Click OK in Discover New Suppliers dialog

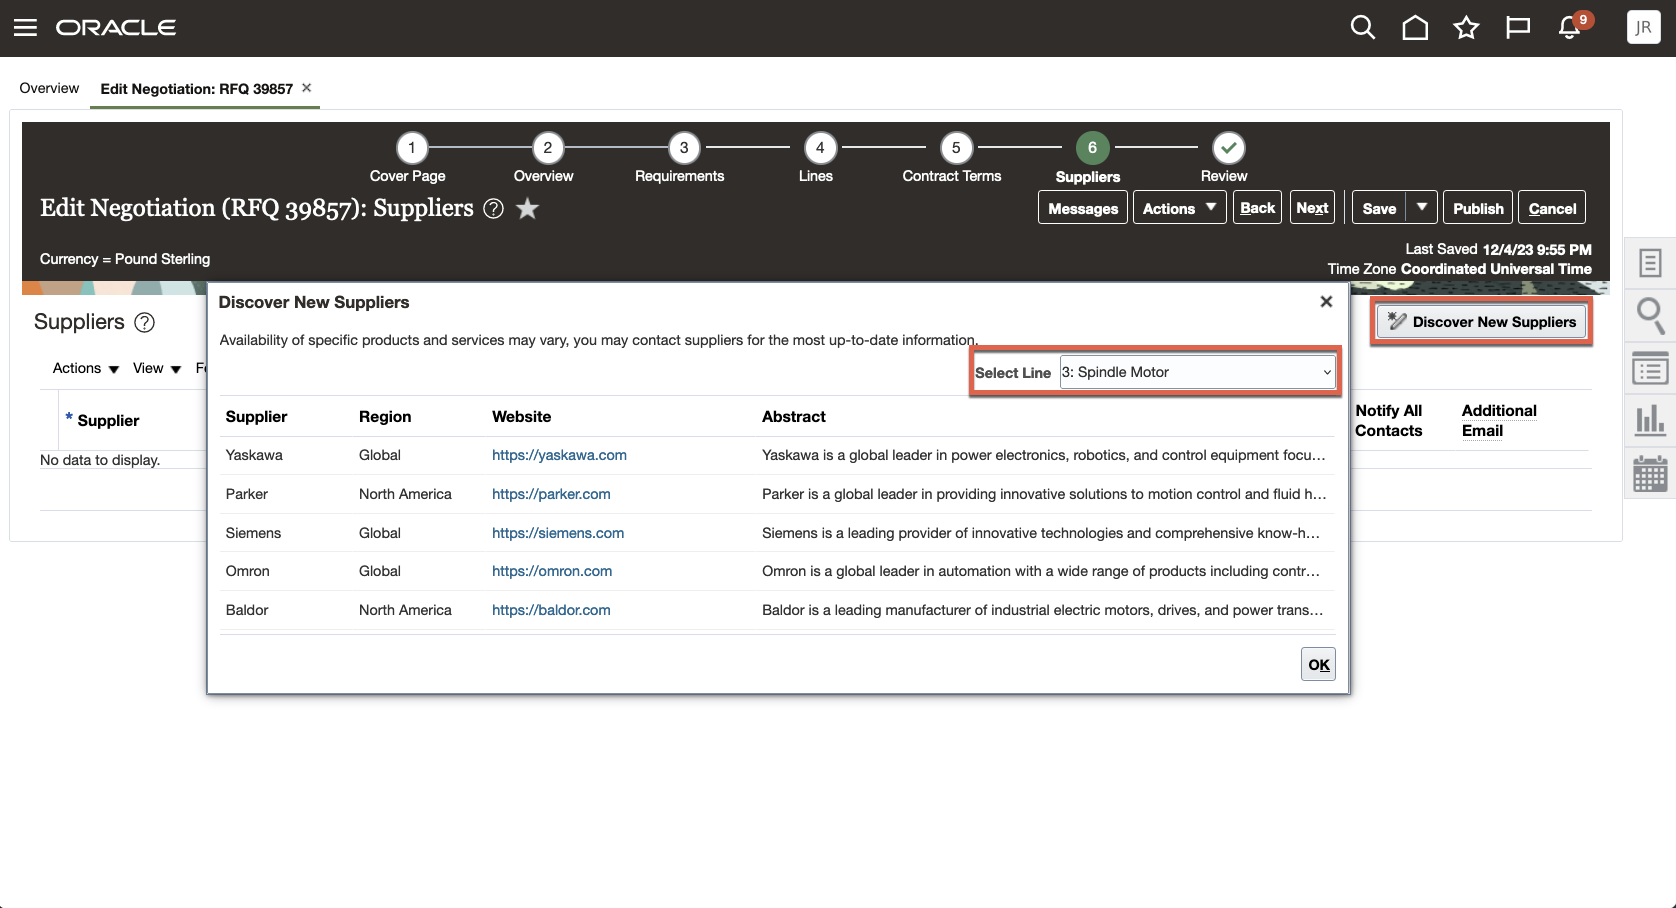point(1319,665)
